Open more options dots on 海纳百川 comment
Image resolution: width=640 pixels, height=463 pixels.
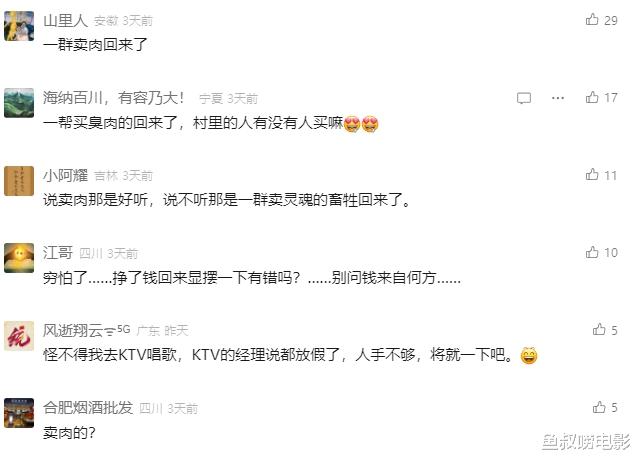558,98
